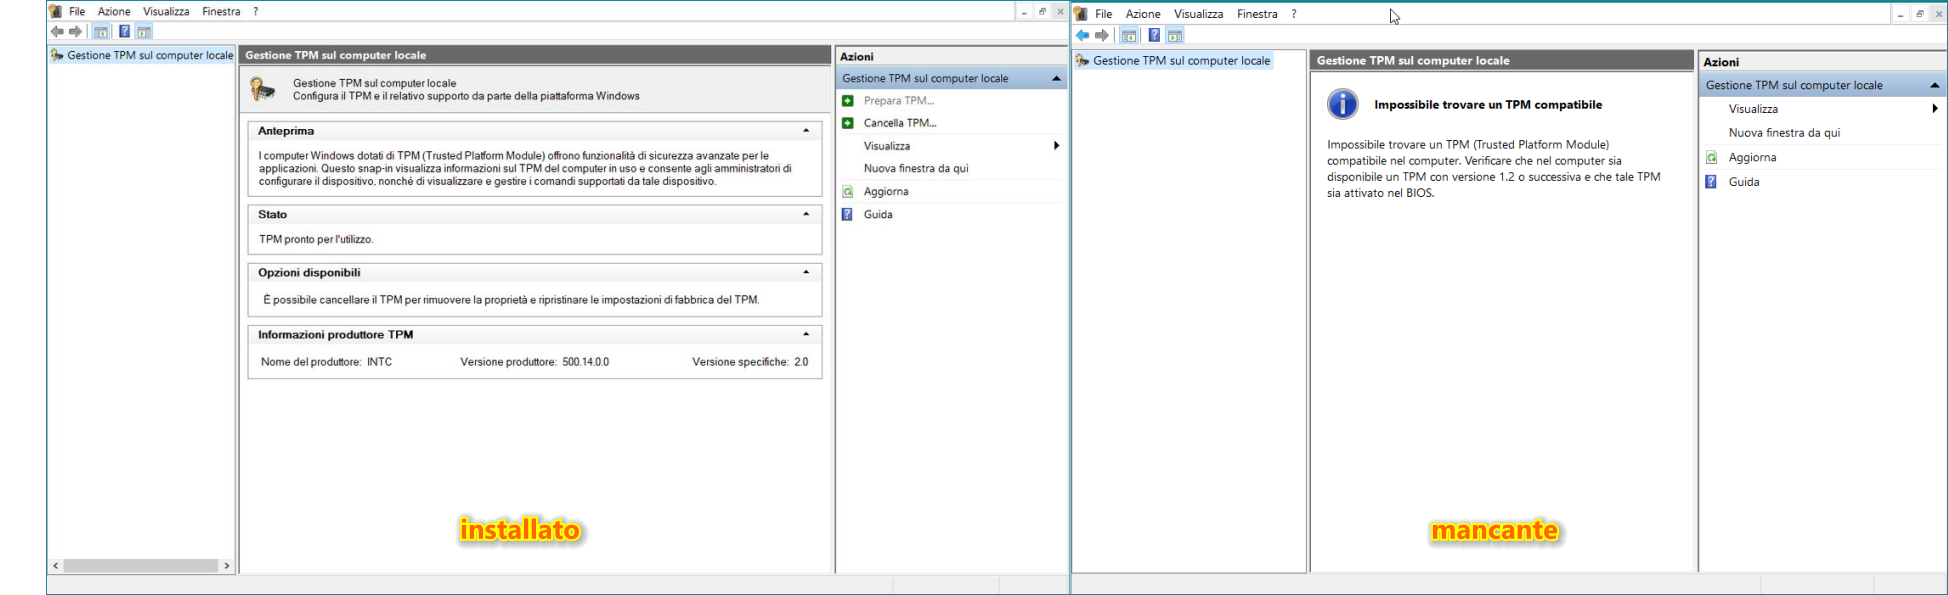This screenshot has height=595, width=1948.
Task: Toggle action pane icon in left window toolbar
Action: (144, 32)
